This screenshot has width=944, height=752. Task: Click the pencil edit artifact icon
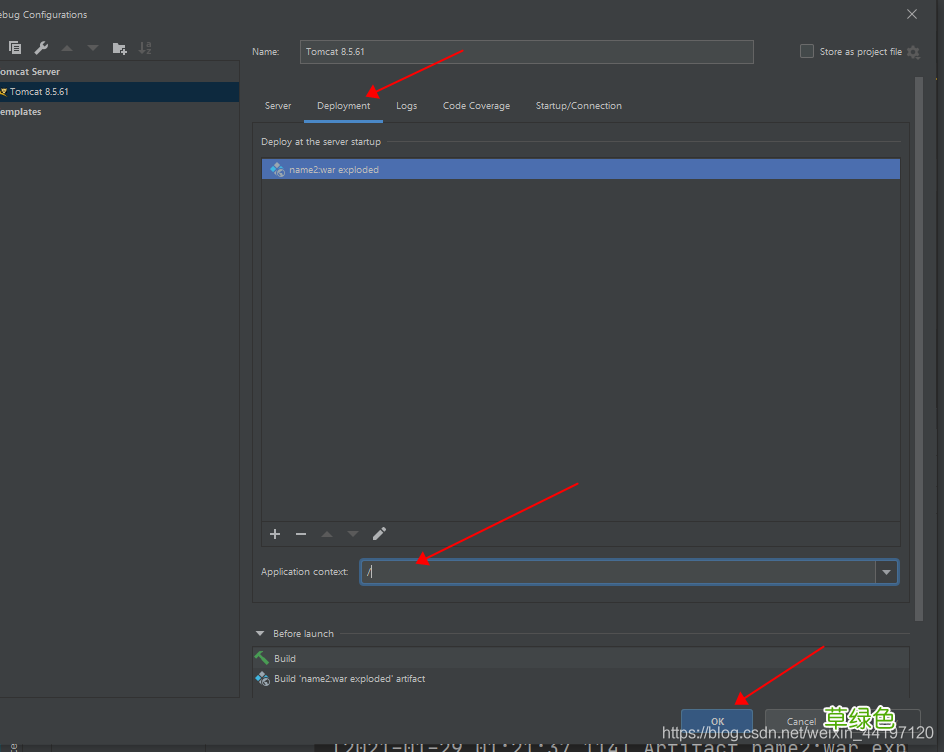[x=379, y=534]
